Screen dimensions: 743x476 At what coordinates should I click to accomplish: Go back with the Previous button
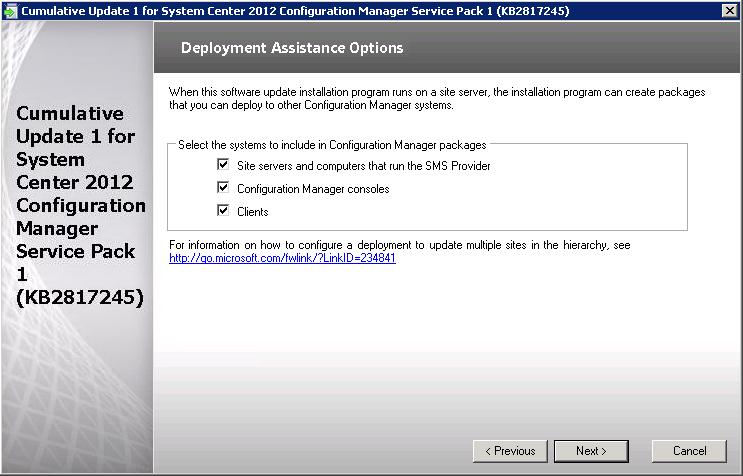(x=510, y=451)
